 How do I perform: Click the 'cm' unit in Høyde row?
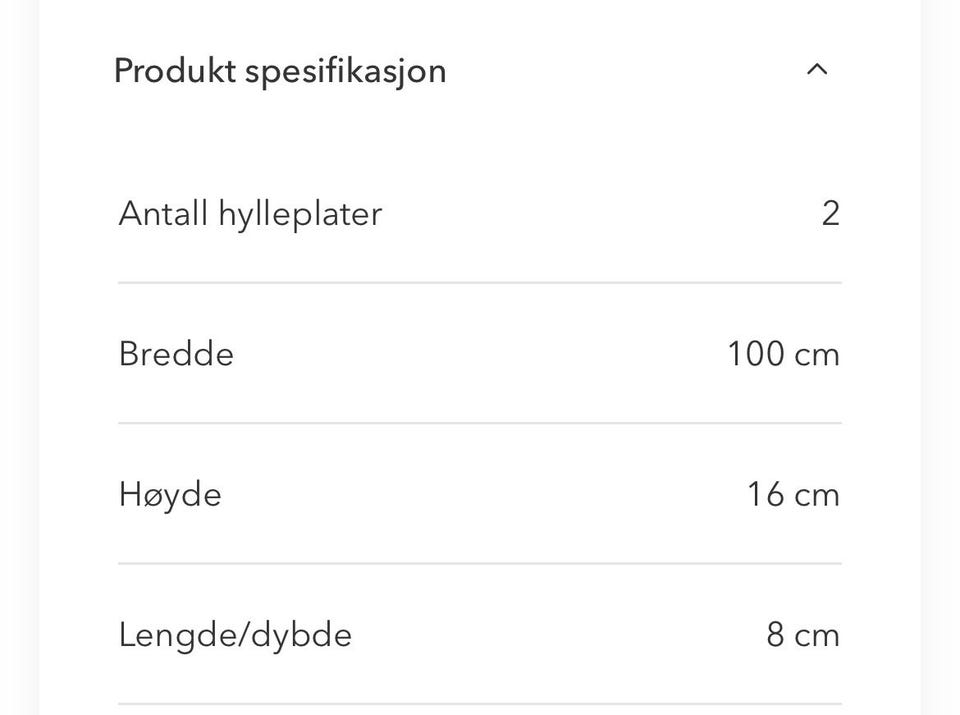point(817,496)
